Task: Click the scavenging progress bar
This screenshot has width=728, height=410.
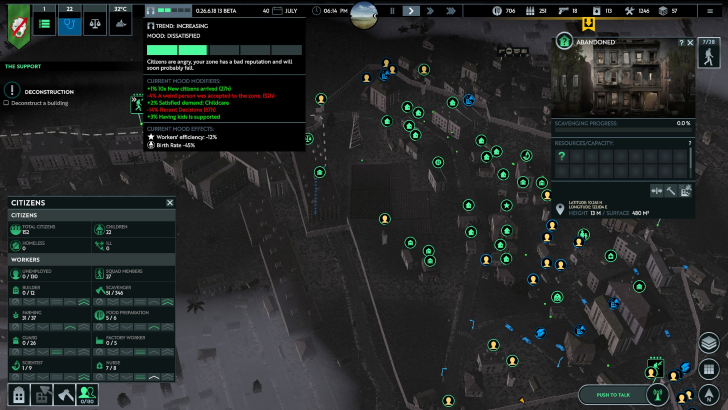Action: pos(623,130)
